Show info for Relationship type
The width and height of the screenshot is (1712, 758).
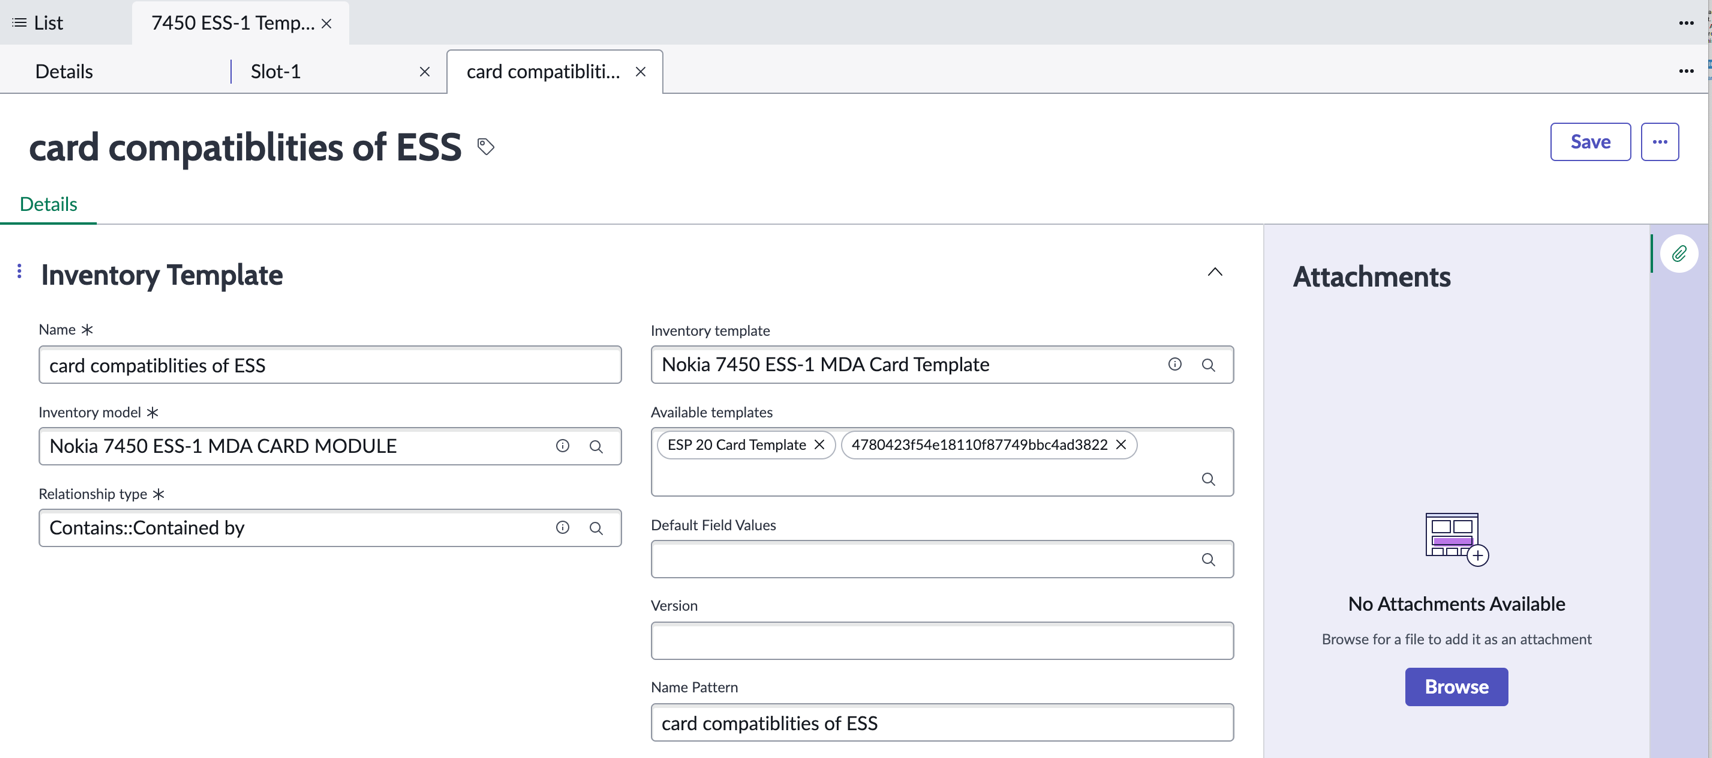coord(563,528)
